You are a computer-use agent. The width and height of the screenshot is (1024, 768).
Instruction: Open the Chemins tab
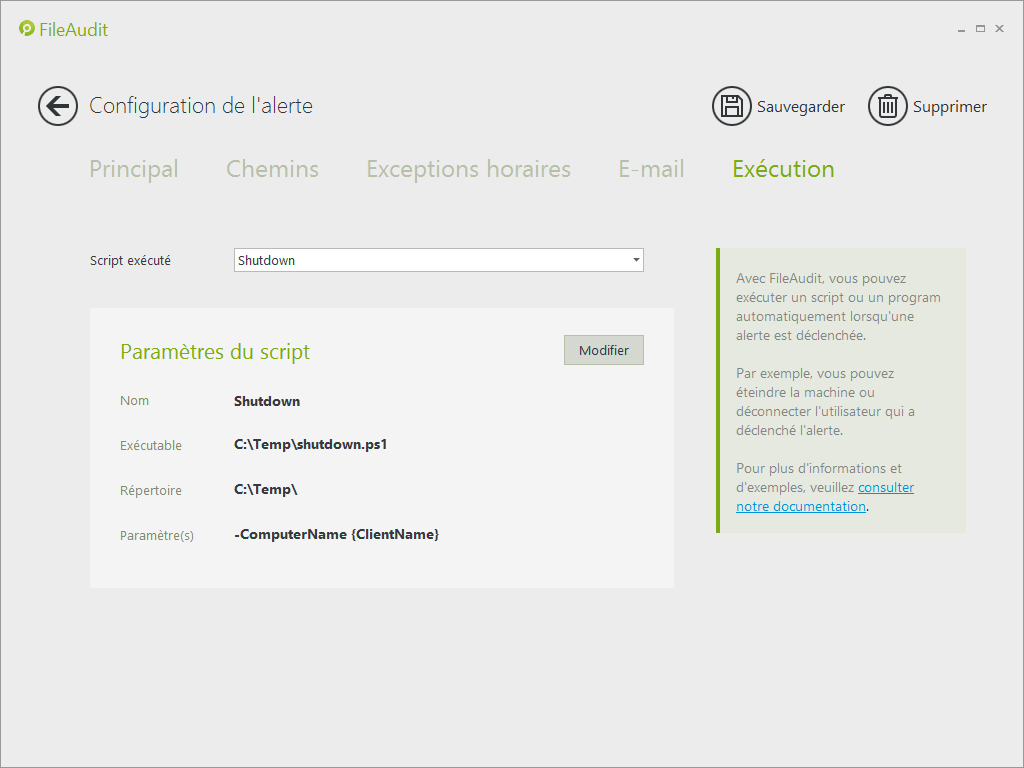point(272,169)
